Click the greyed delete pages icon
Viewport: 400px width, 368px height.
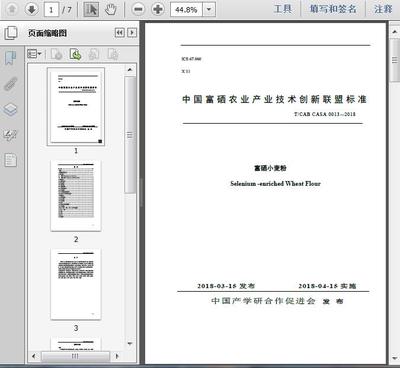57,54
